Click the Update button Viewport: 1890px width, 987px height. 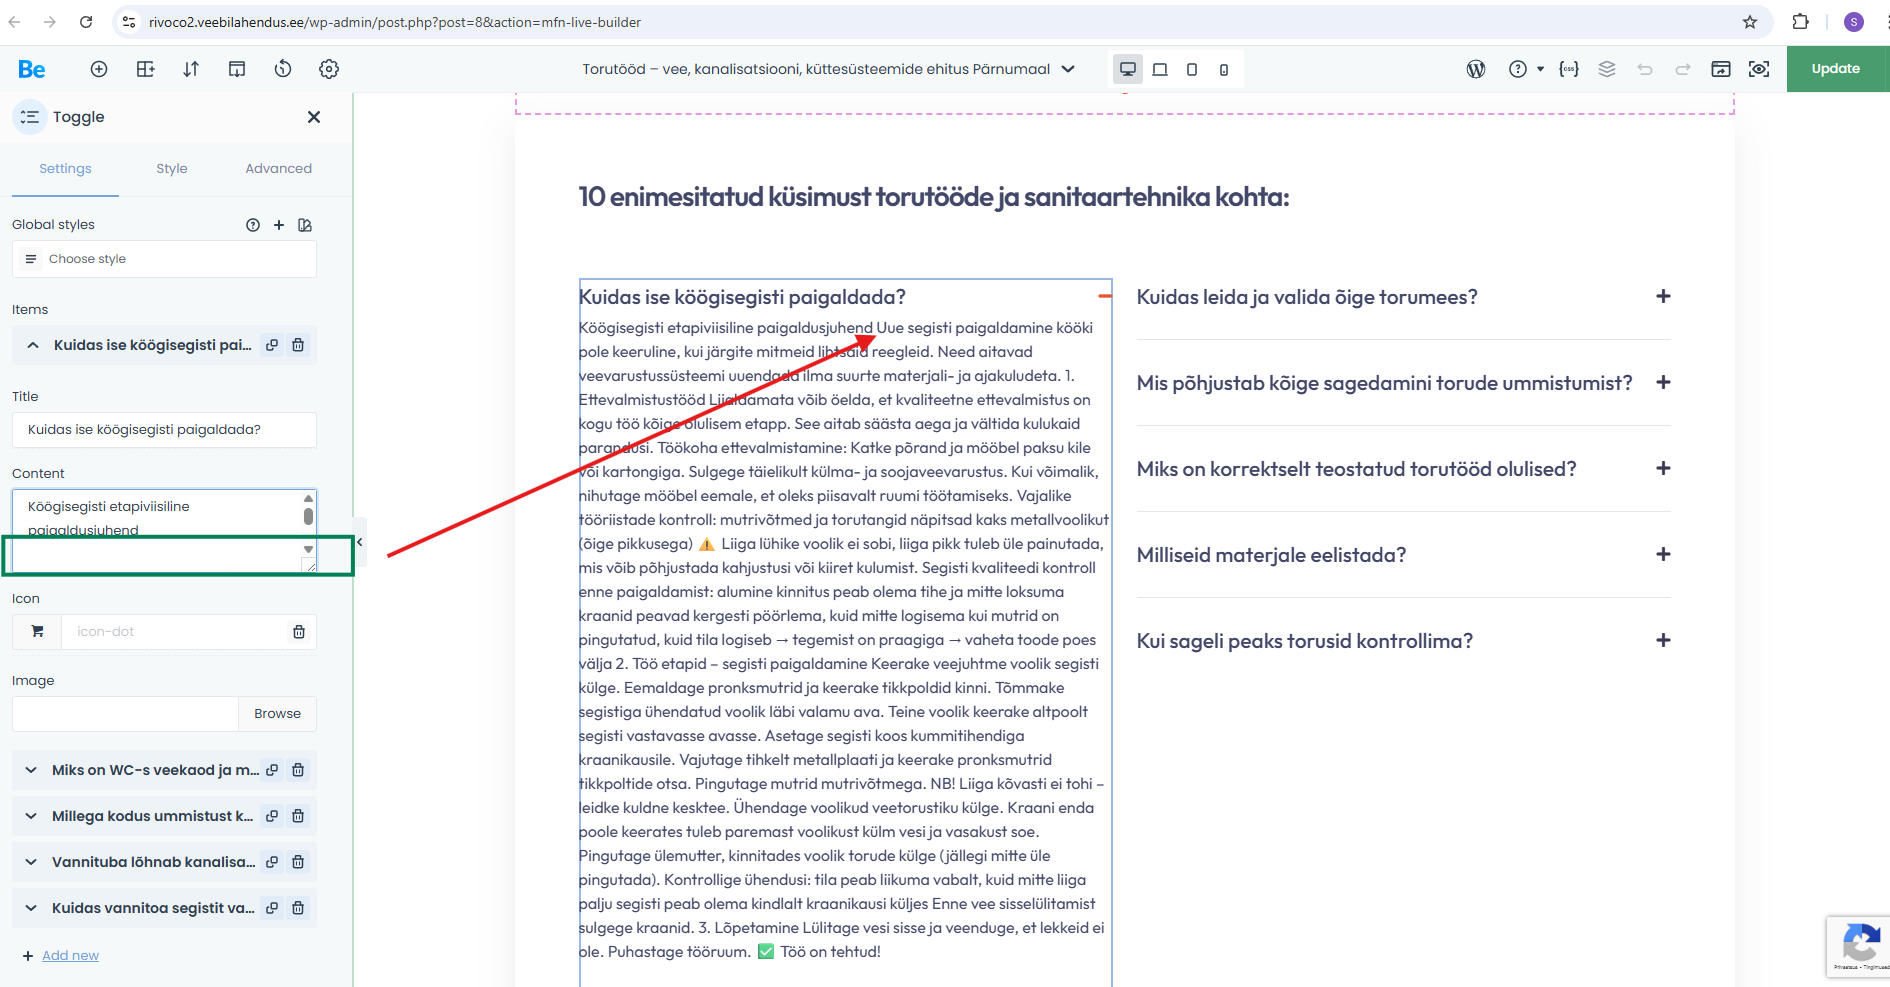pyautogui.click(x=1836, y=69)
